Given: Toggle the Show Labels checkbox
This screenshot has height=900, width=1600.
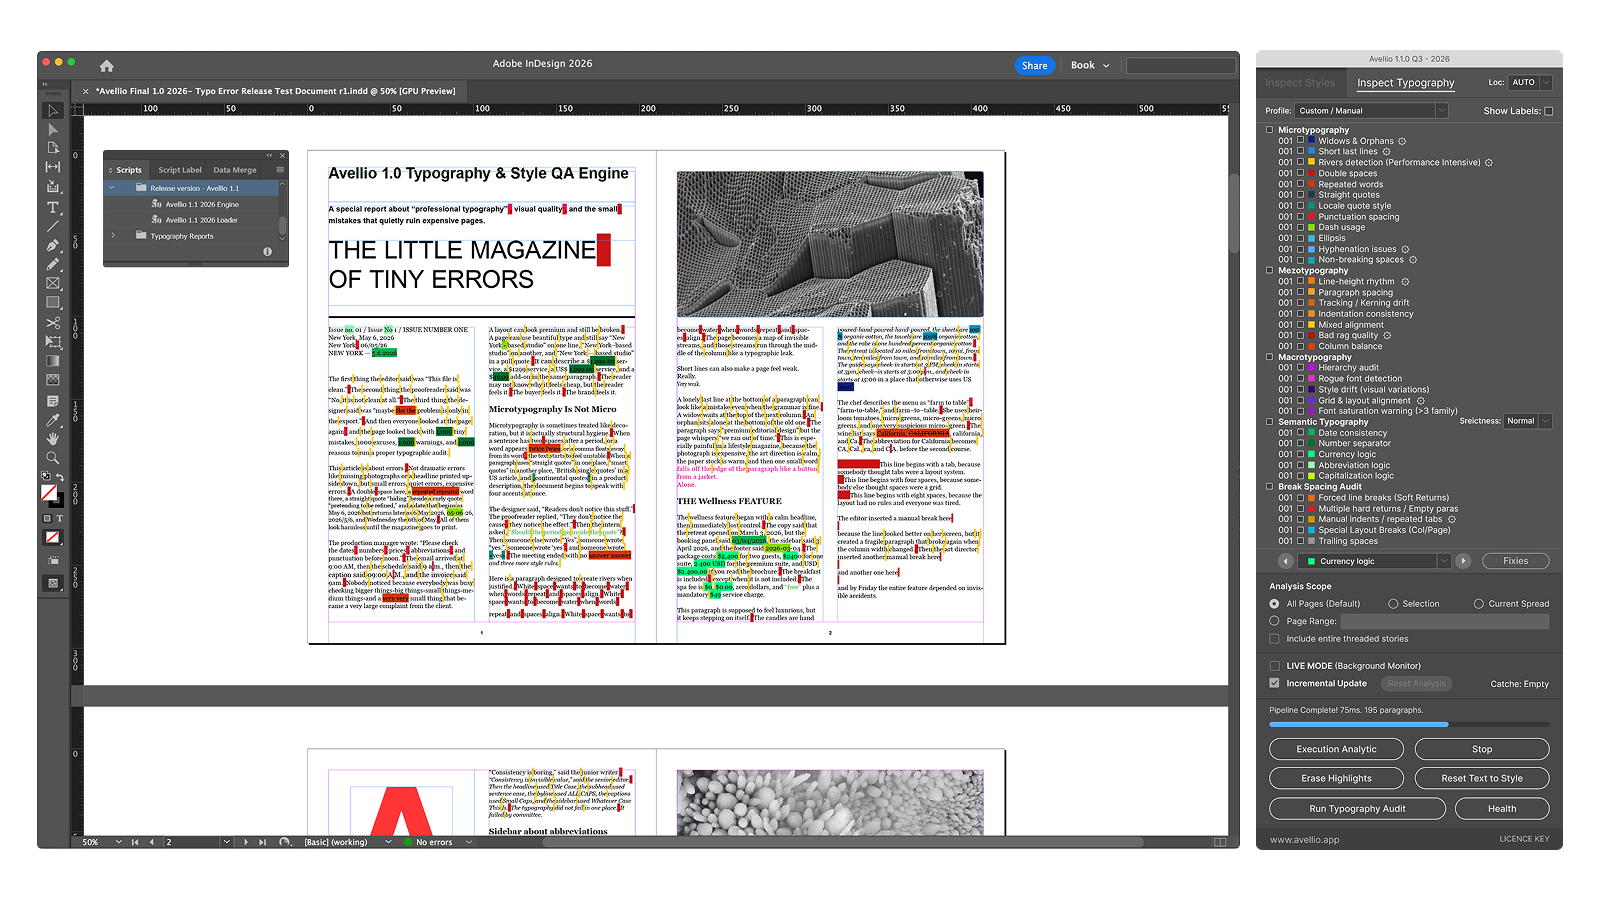Looking at the screenshot, I should click(1549, 111).
